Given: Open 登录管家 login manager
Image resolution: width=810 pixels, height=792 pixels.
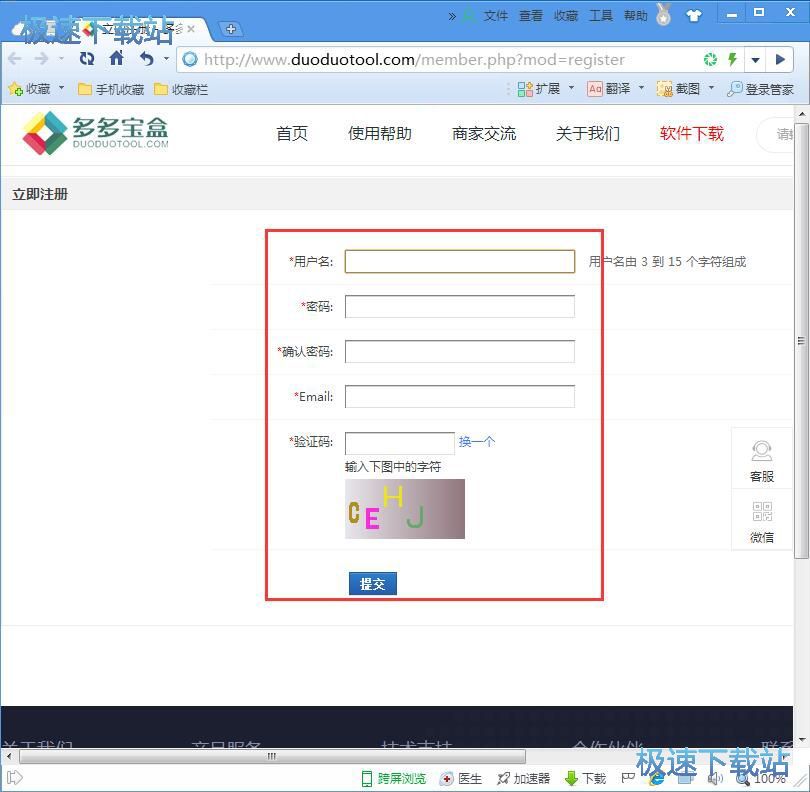Looking at the screenshot, I should (x=760, y=89).
